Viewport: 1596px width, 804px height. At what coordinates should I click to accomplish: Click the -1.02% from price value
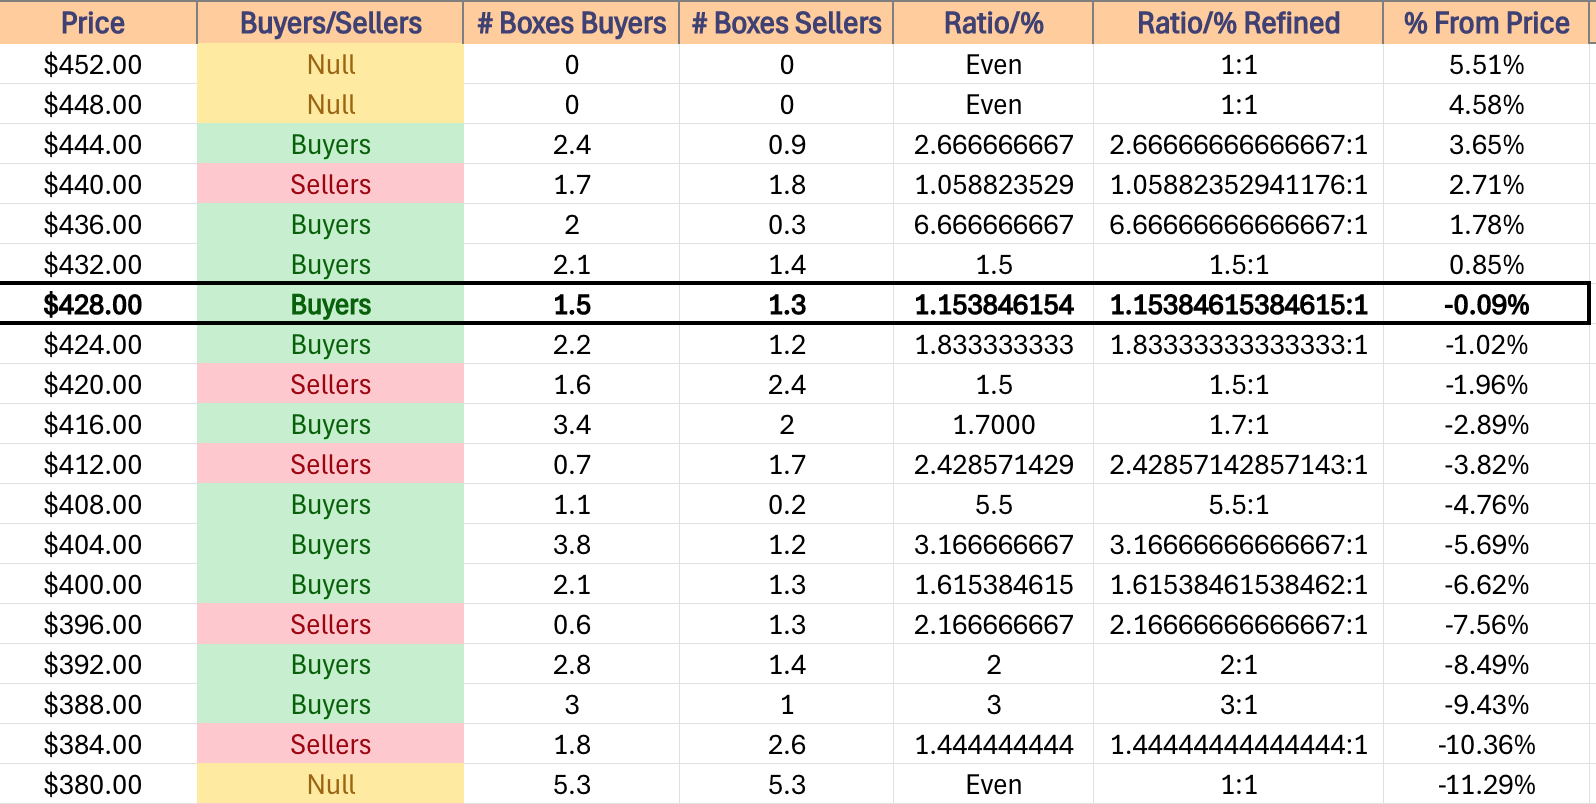point(1487,345)
